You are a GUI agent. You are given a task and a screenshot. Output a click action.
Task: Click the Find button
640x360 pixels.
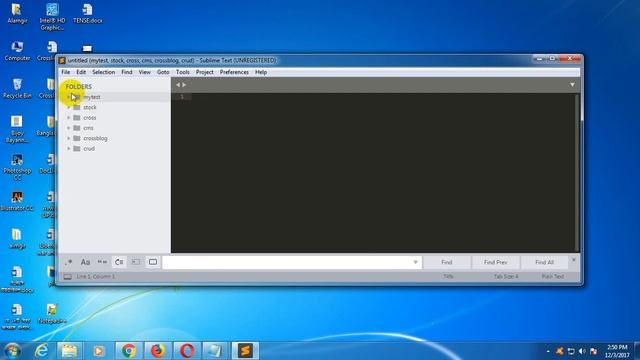[x=447, y=262]
